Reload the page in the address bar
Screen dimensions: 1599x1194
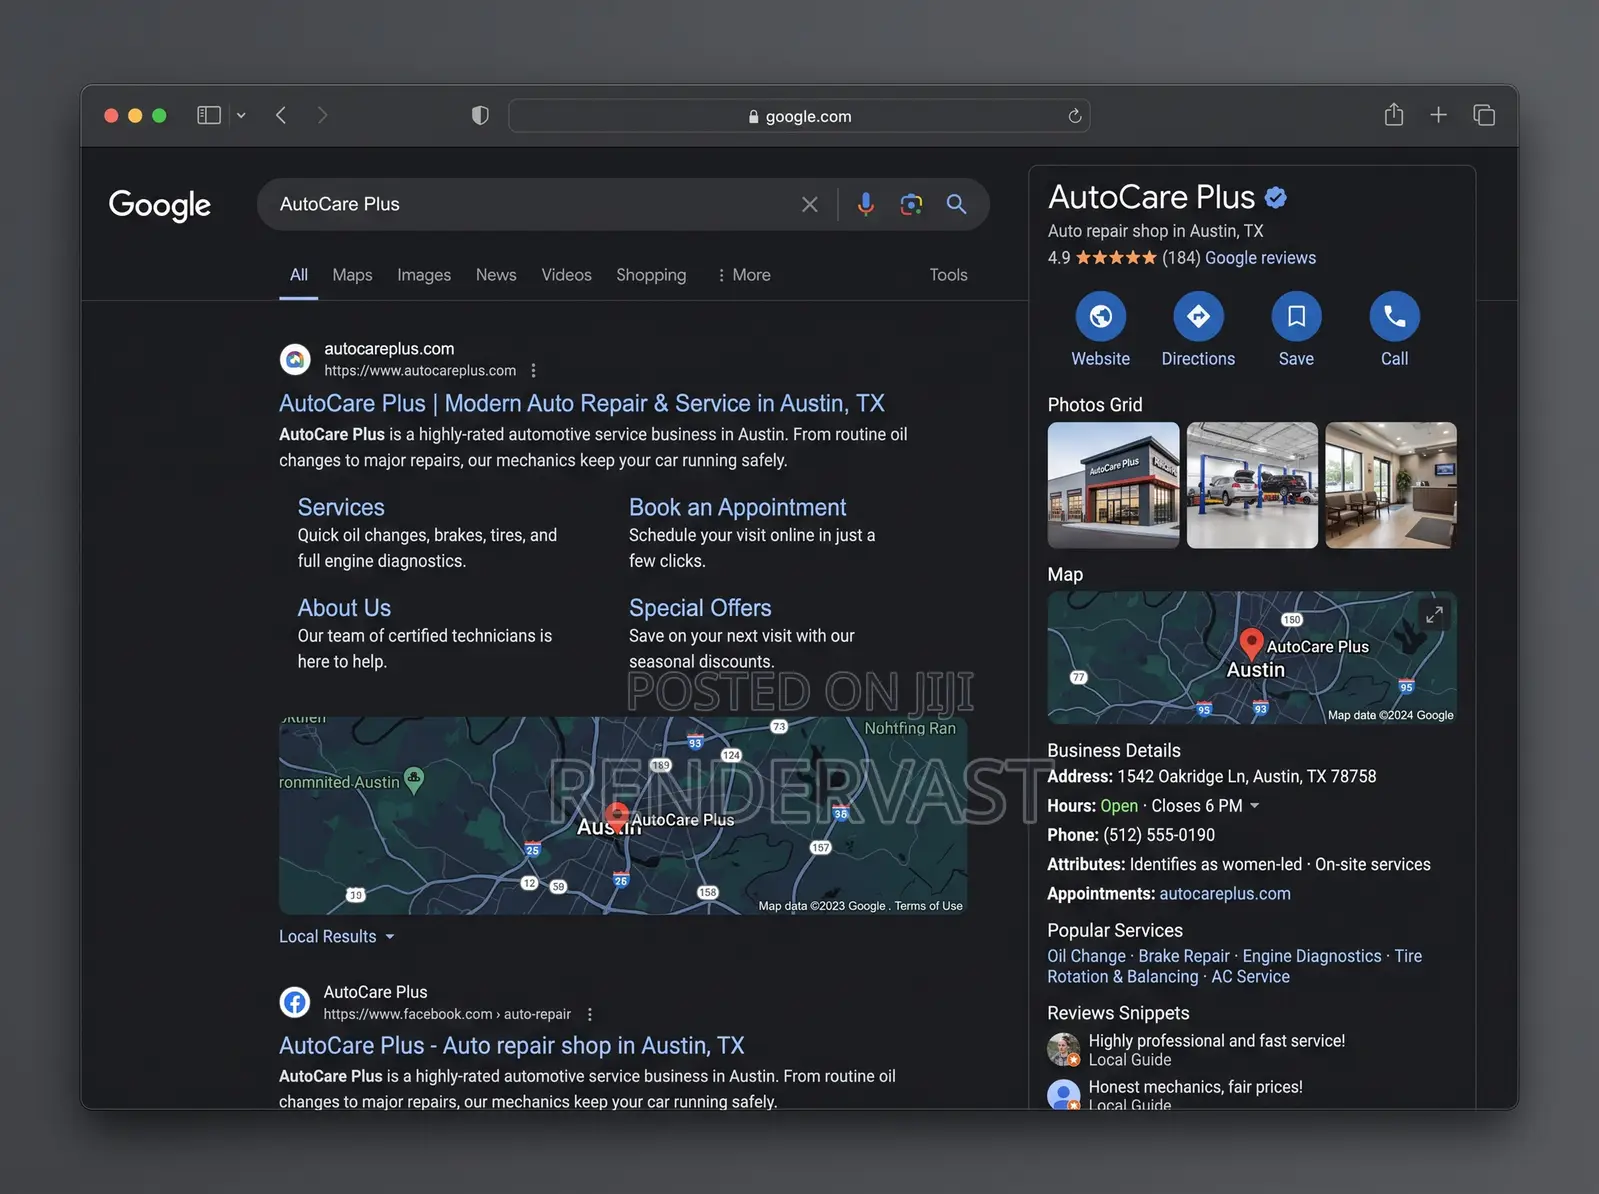pyautogui.click(x=1075, y=116)
